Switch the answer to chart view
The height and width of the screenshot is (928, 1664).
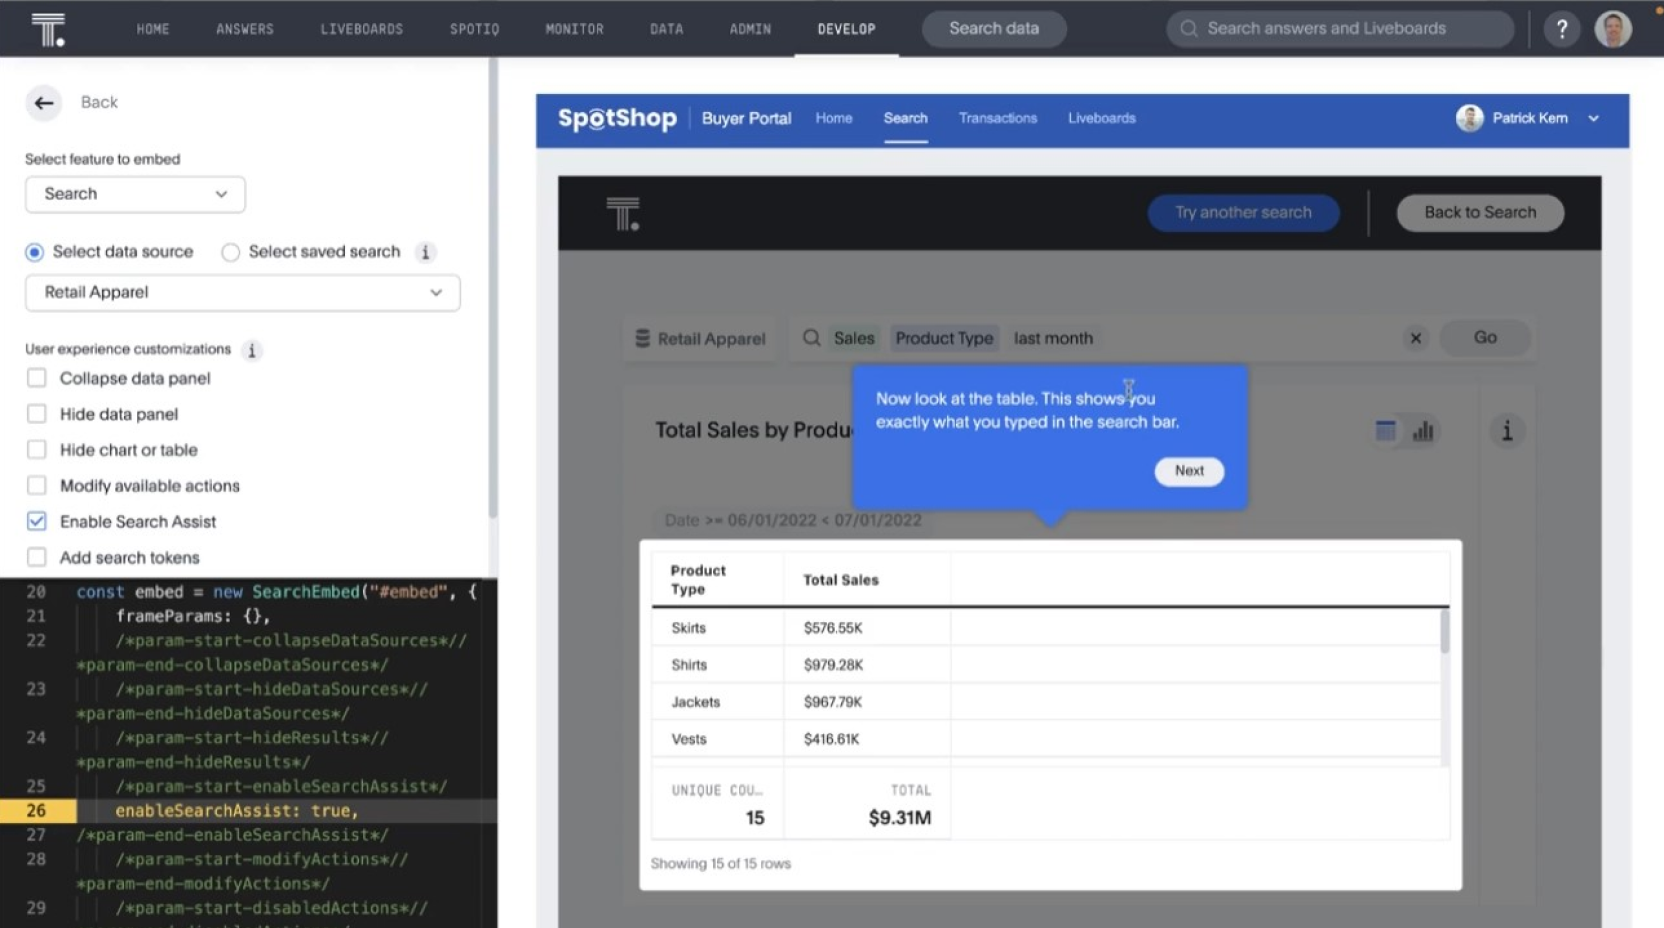coord(1423,431)
